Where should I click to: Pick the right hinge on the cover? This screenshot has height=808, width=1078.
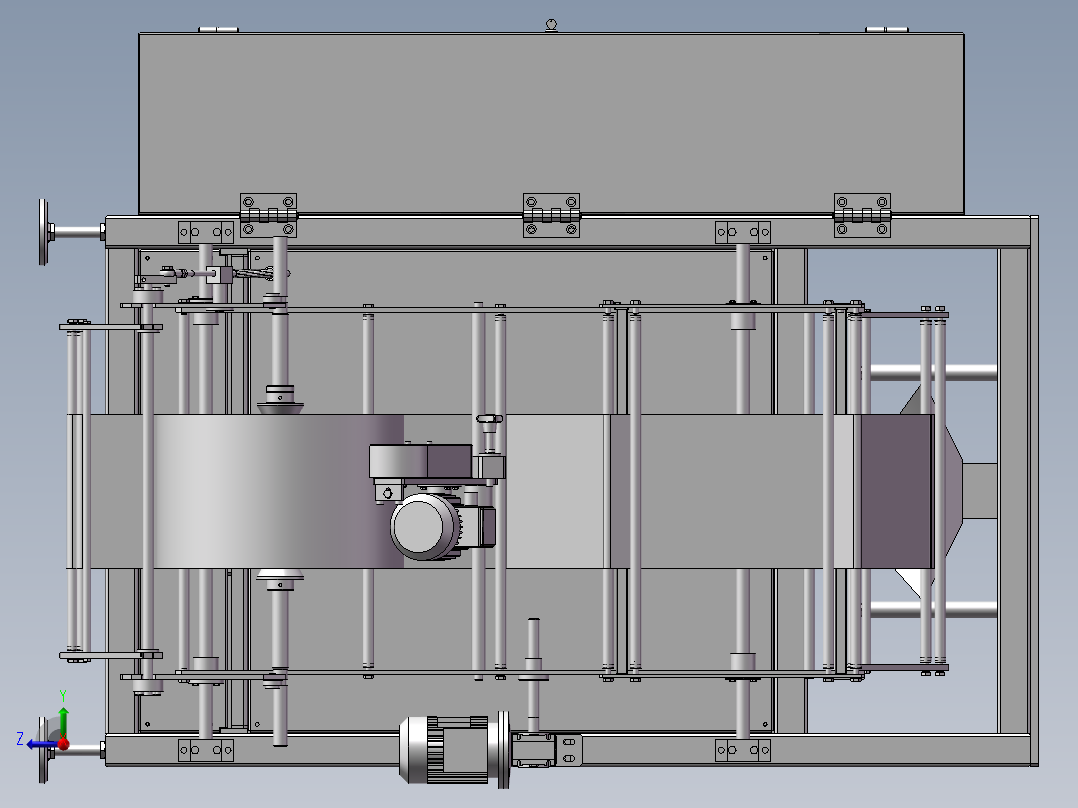(x=862, y=215)
